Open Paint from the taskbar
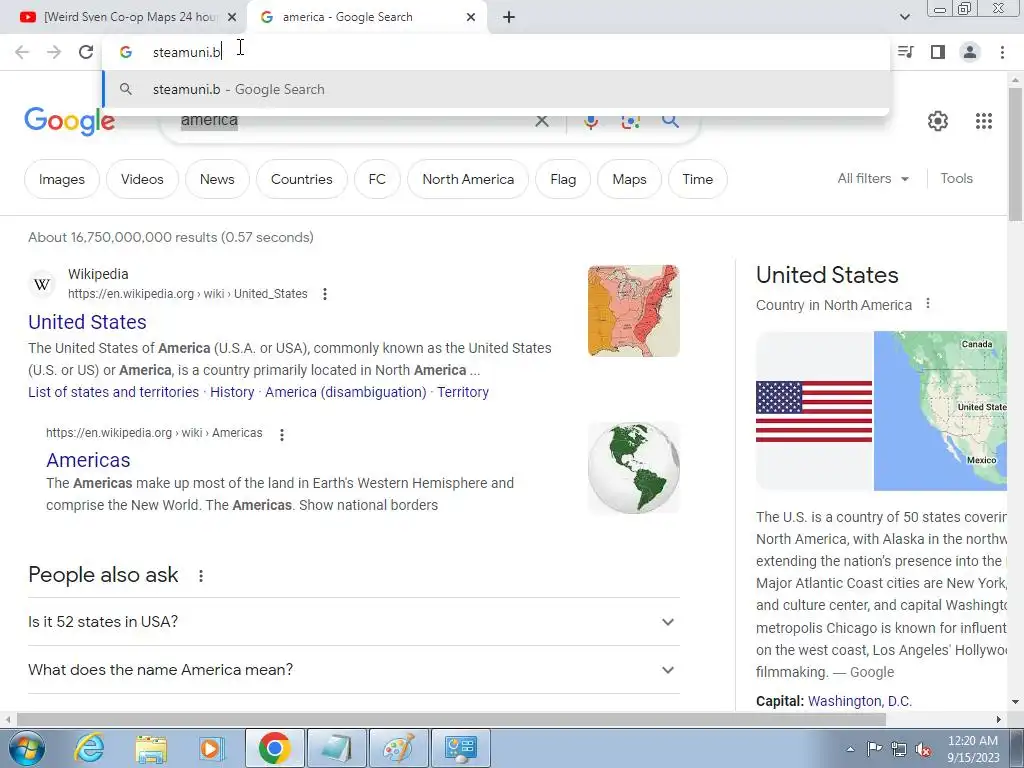 coord(398,748)
